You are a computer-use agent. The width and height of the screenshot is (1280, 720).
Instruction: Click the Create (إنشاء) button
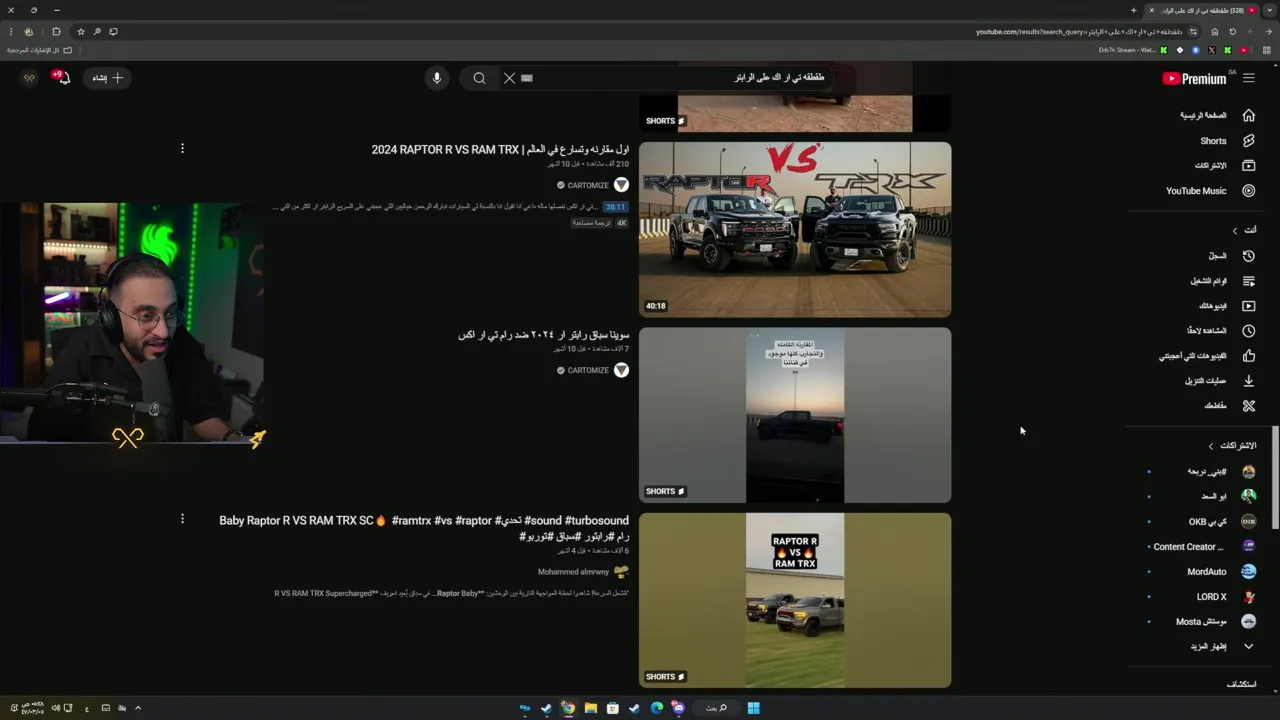(108, 78)
